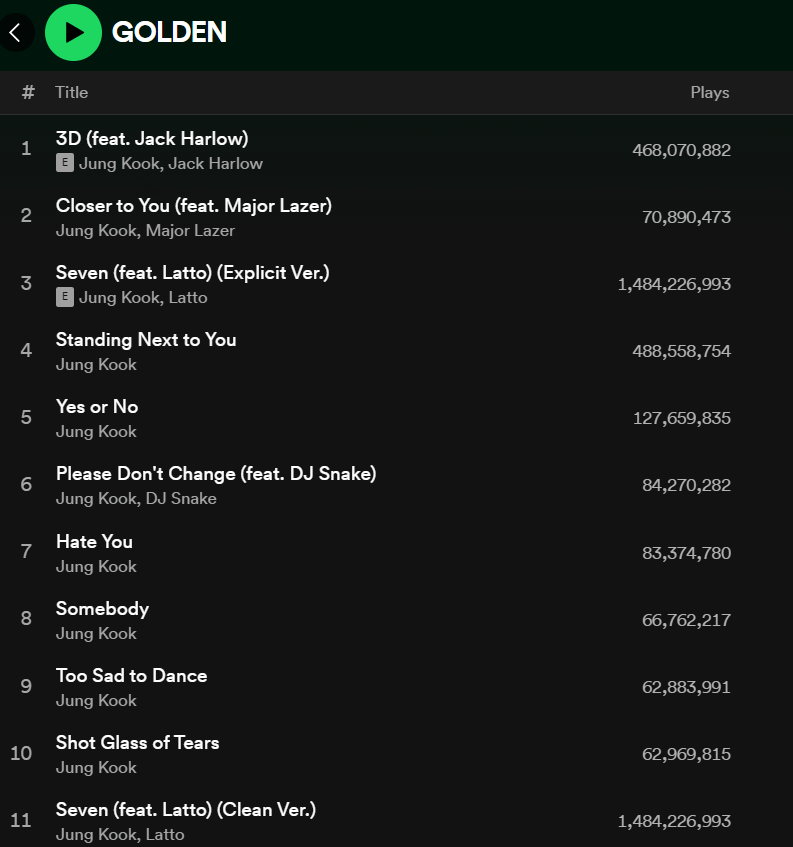Open Latto artist link under Explicit Ver.
The image size is (793, 847).
coord(188,297)
